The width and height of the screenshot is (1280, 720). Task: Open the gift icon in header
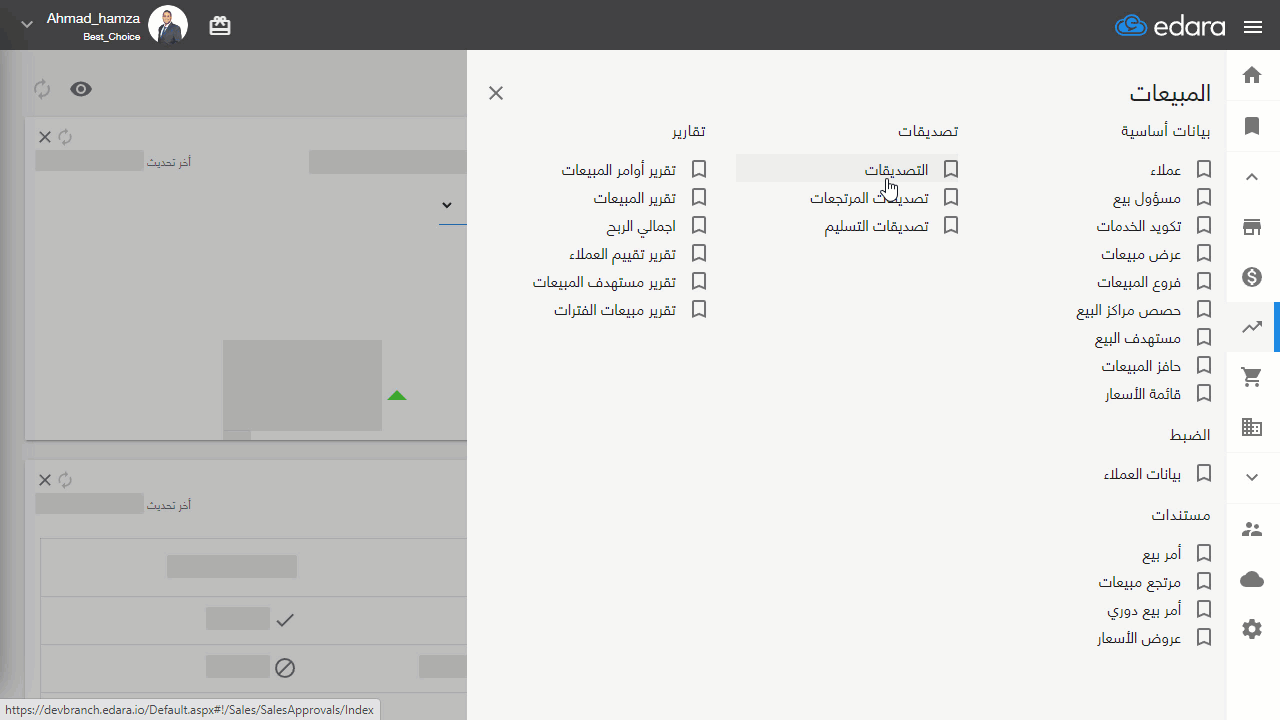click(220, 26)
